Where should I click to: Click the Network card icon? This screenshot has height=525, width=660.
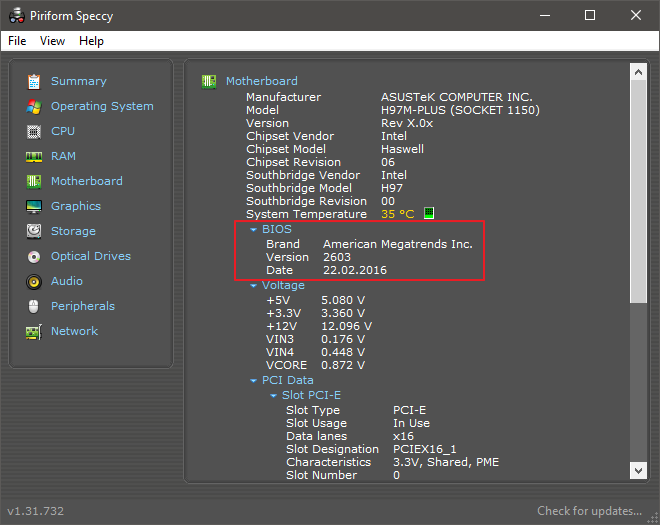pos(34,332)
